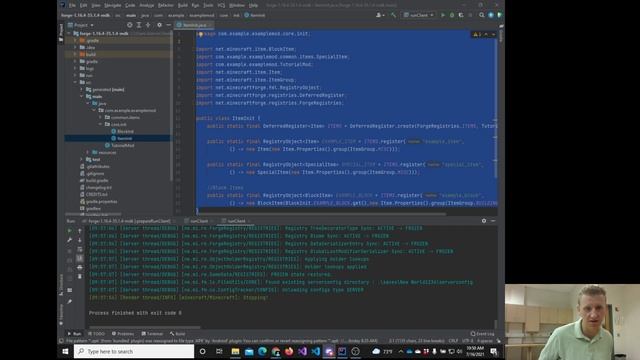The height and width of the screenshot is (360, 640).
Task: Open the Build menu
Action: point(183,5)
